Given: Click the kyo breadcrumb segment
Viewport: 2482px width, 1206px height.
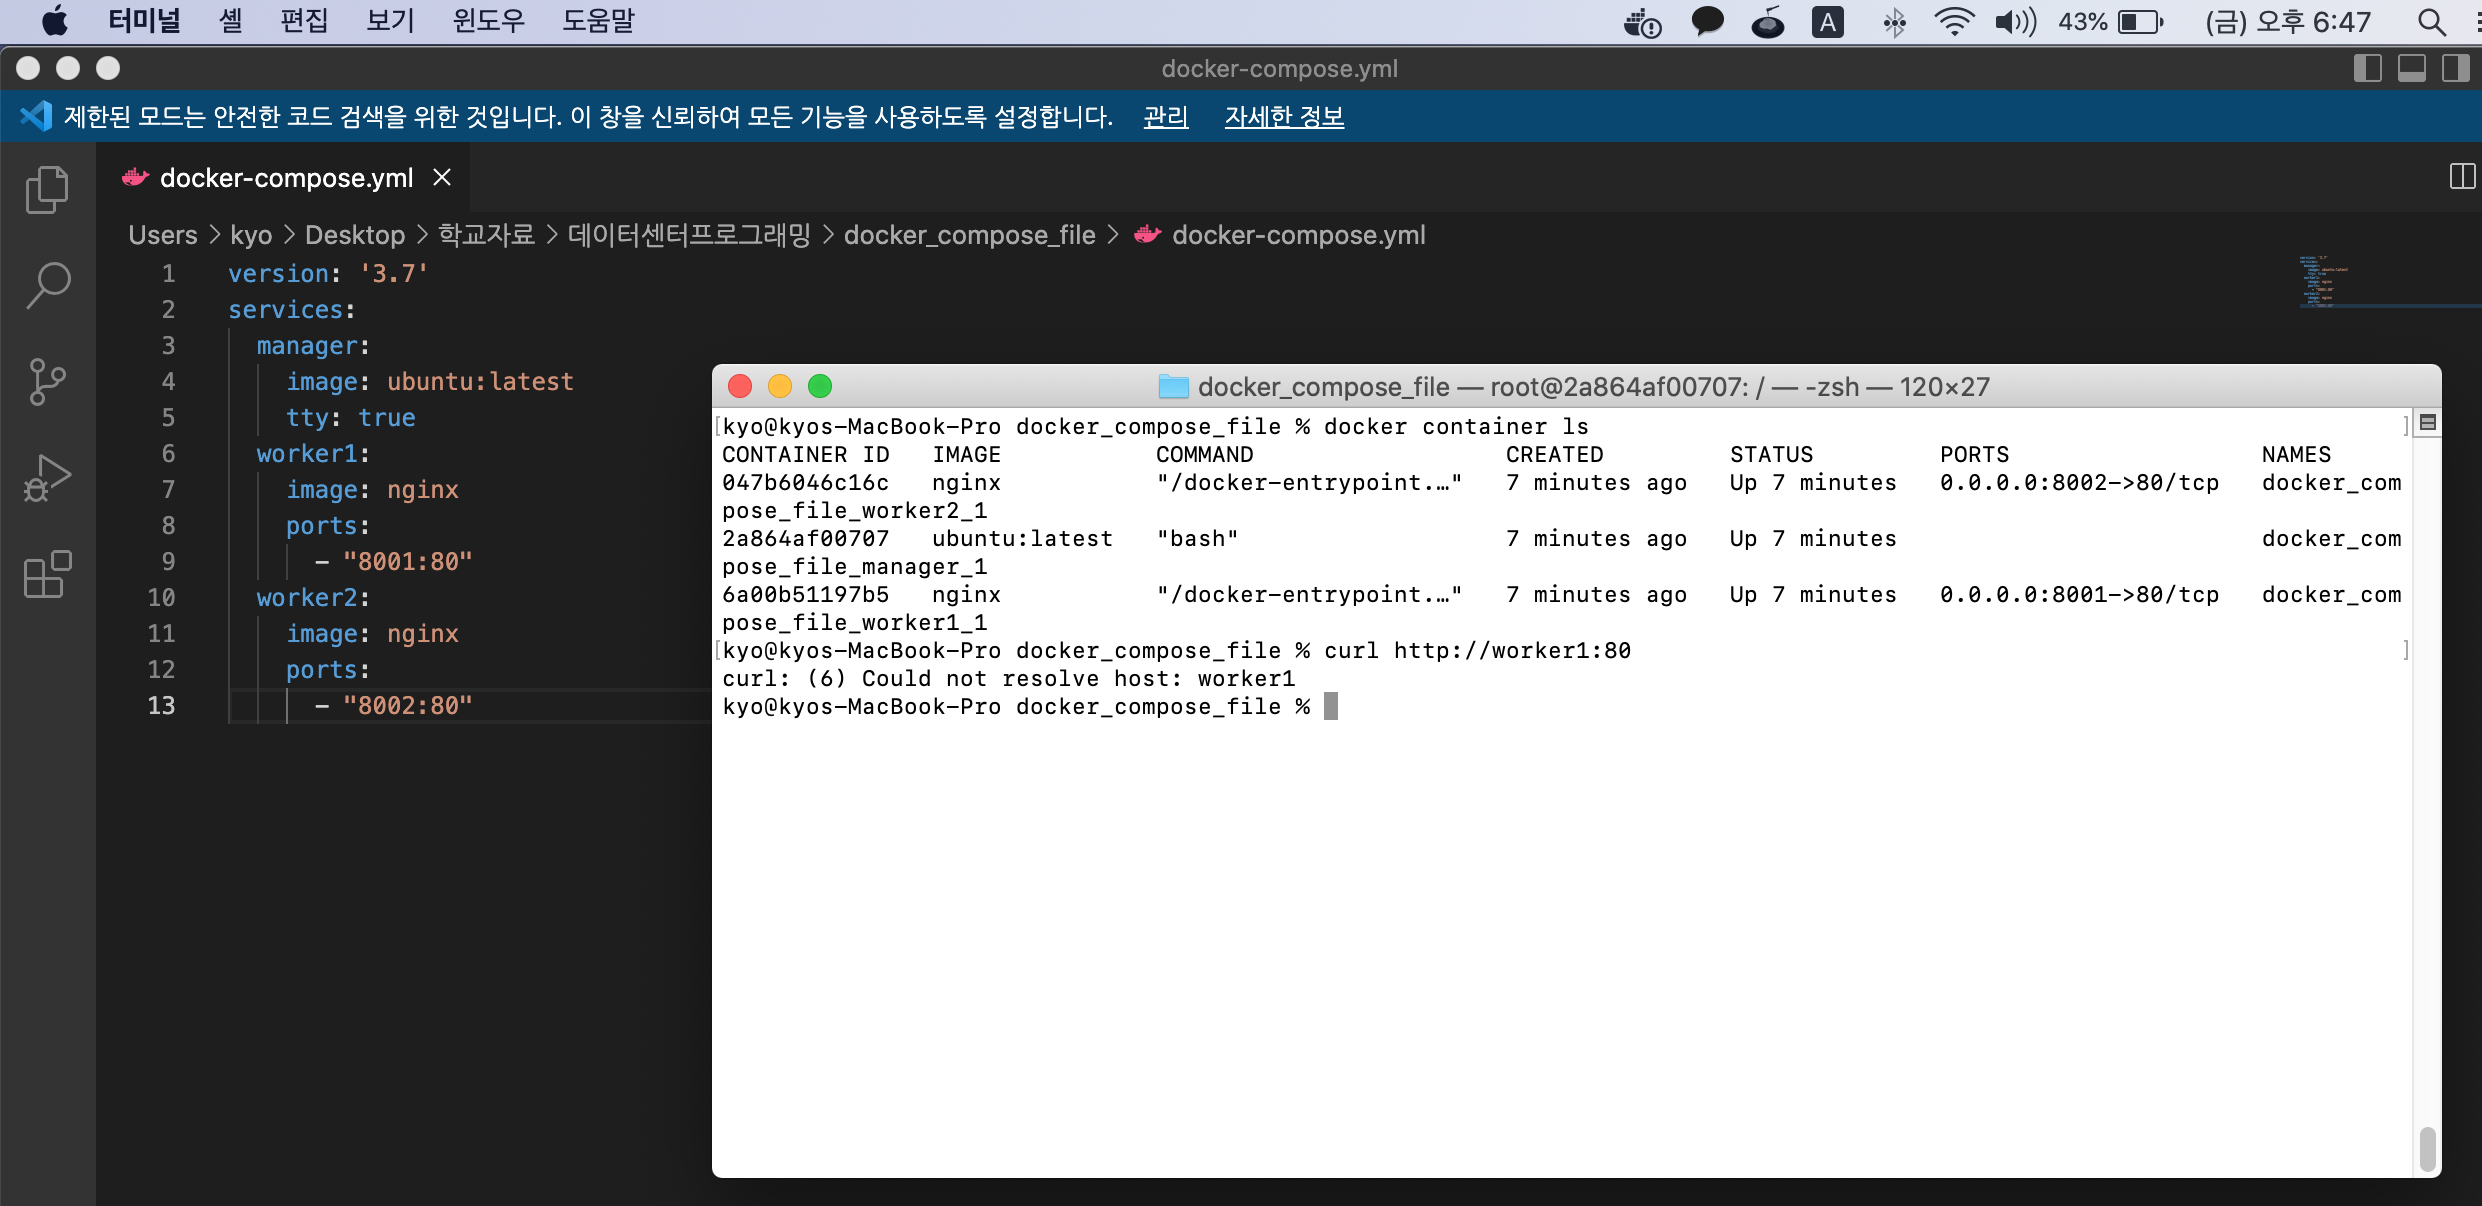Looking at the screenshot, I should (251, 235).
